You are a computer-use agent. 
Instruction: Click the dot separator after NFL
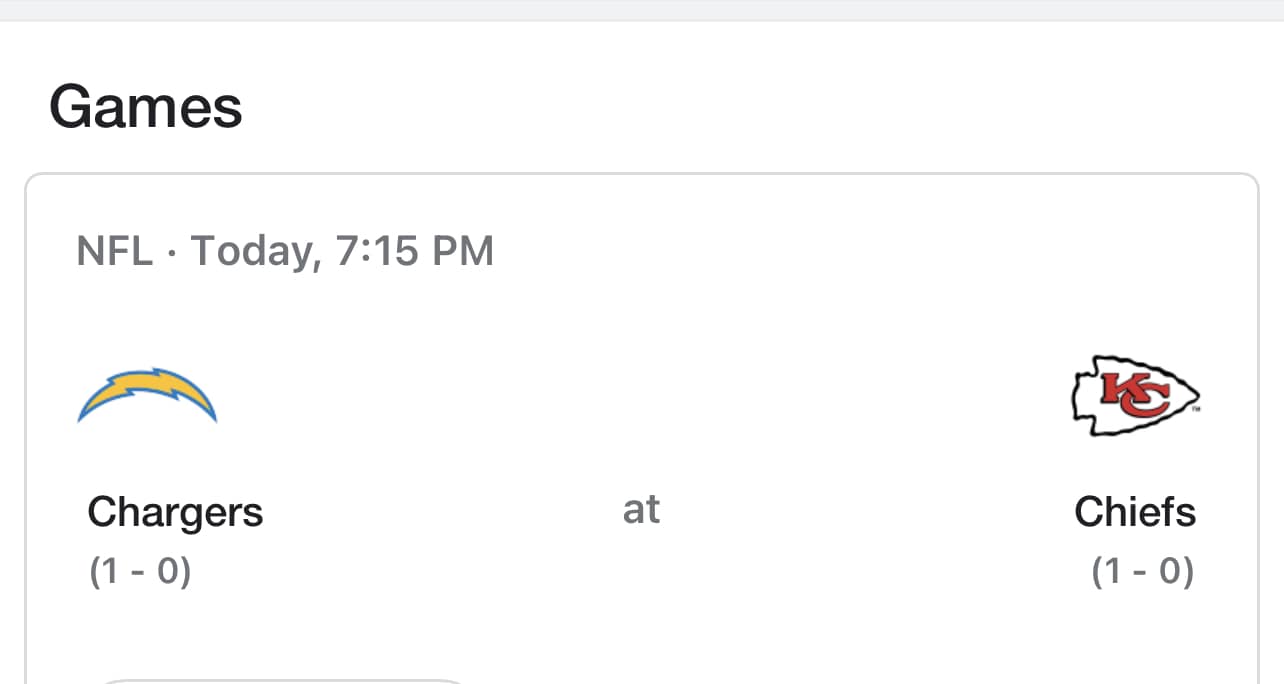pos(171,252)
